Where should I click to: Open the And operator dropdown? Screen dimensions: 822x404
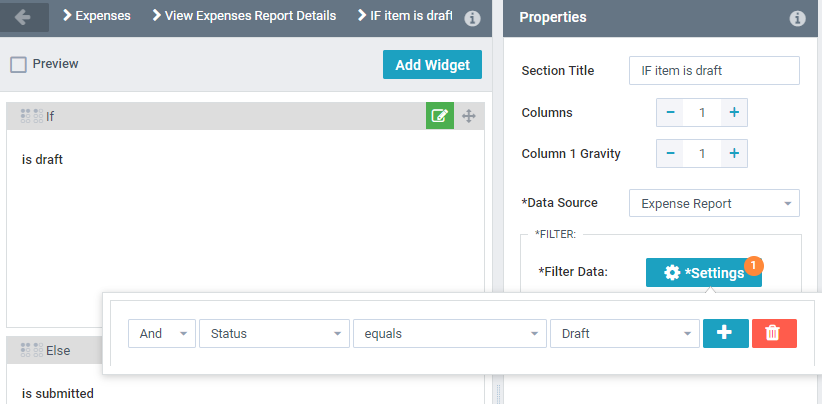161,334
